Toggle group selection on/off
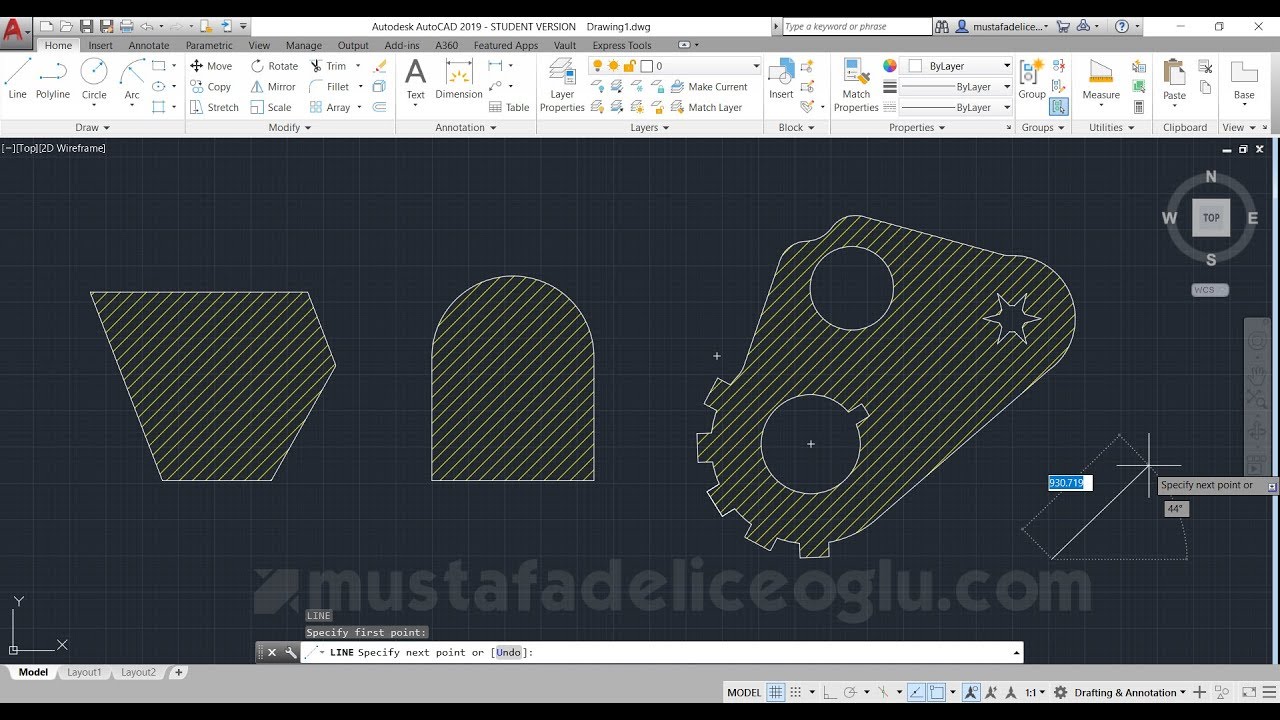This screenshot has width=1280, height=720. (1059, 107)
